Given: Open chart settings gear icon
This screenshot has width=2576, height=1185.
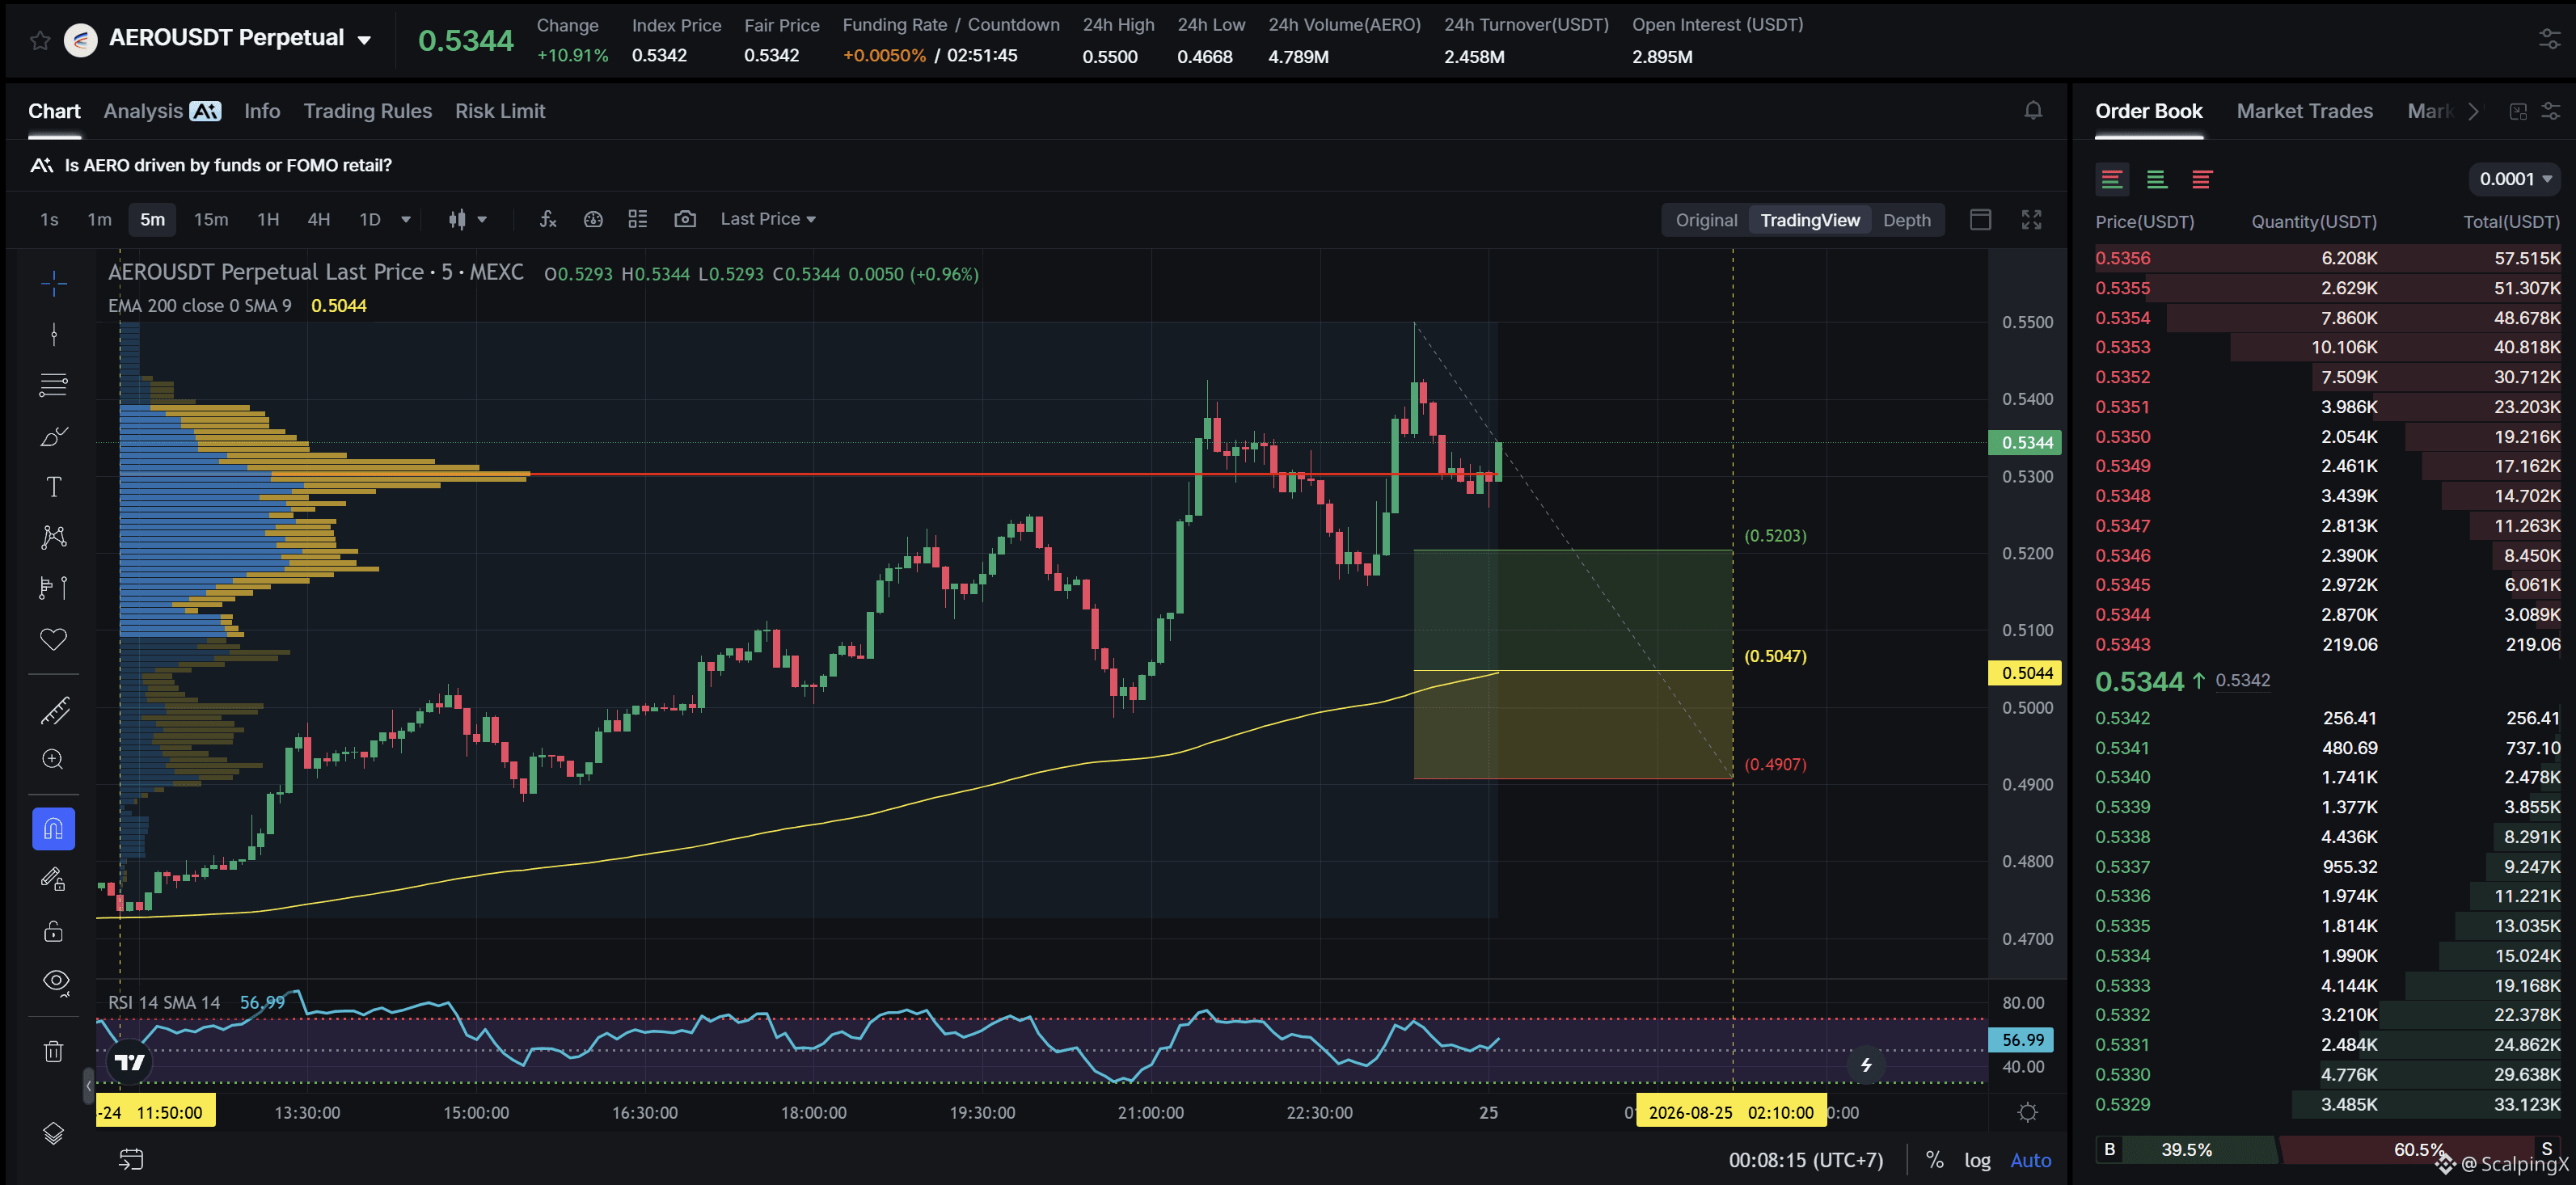Looking at the screenshot, I should (x=2028, y=1113).
